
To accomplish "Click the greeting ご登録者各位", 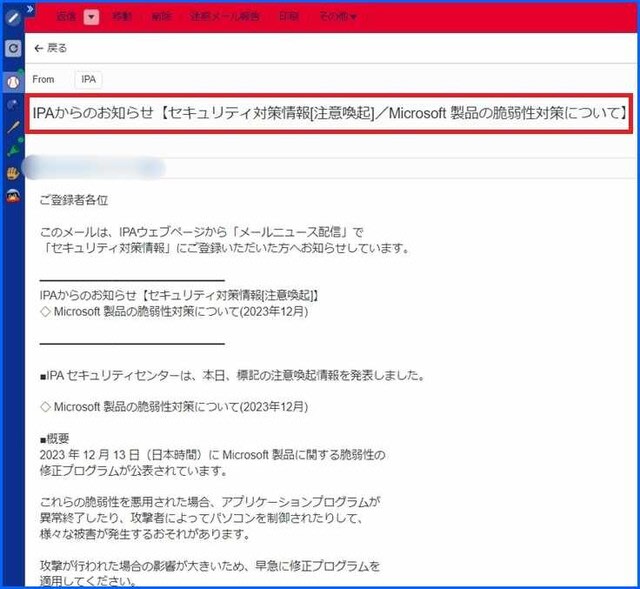I will point(74,200).
